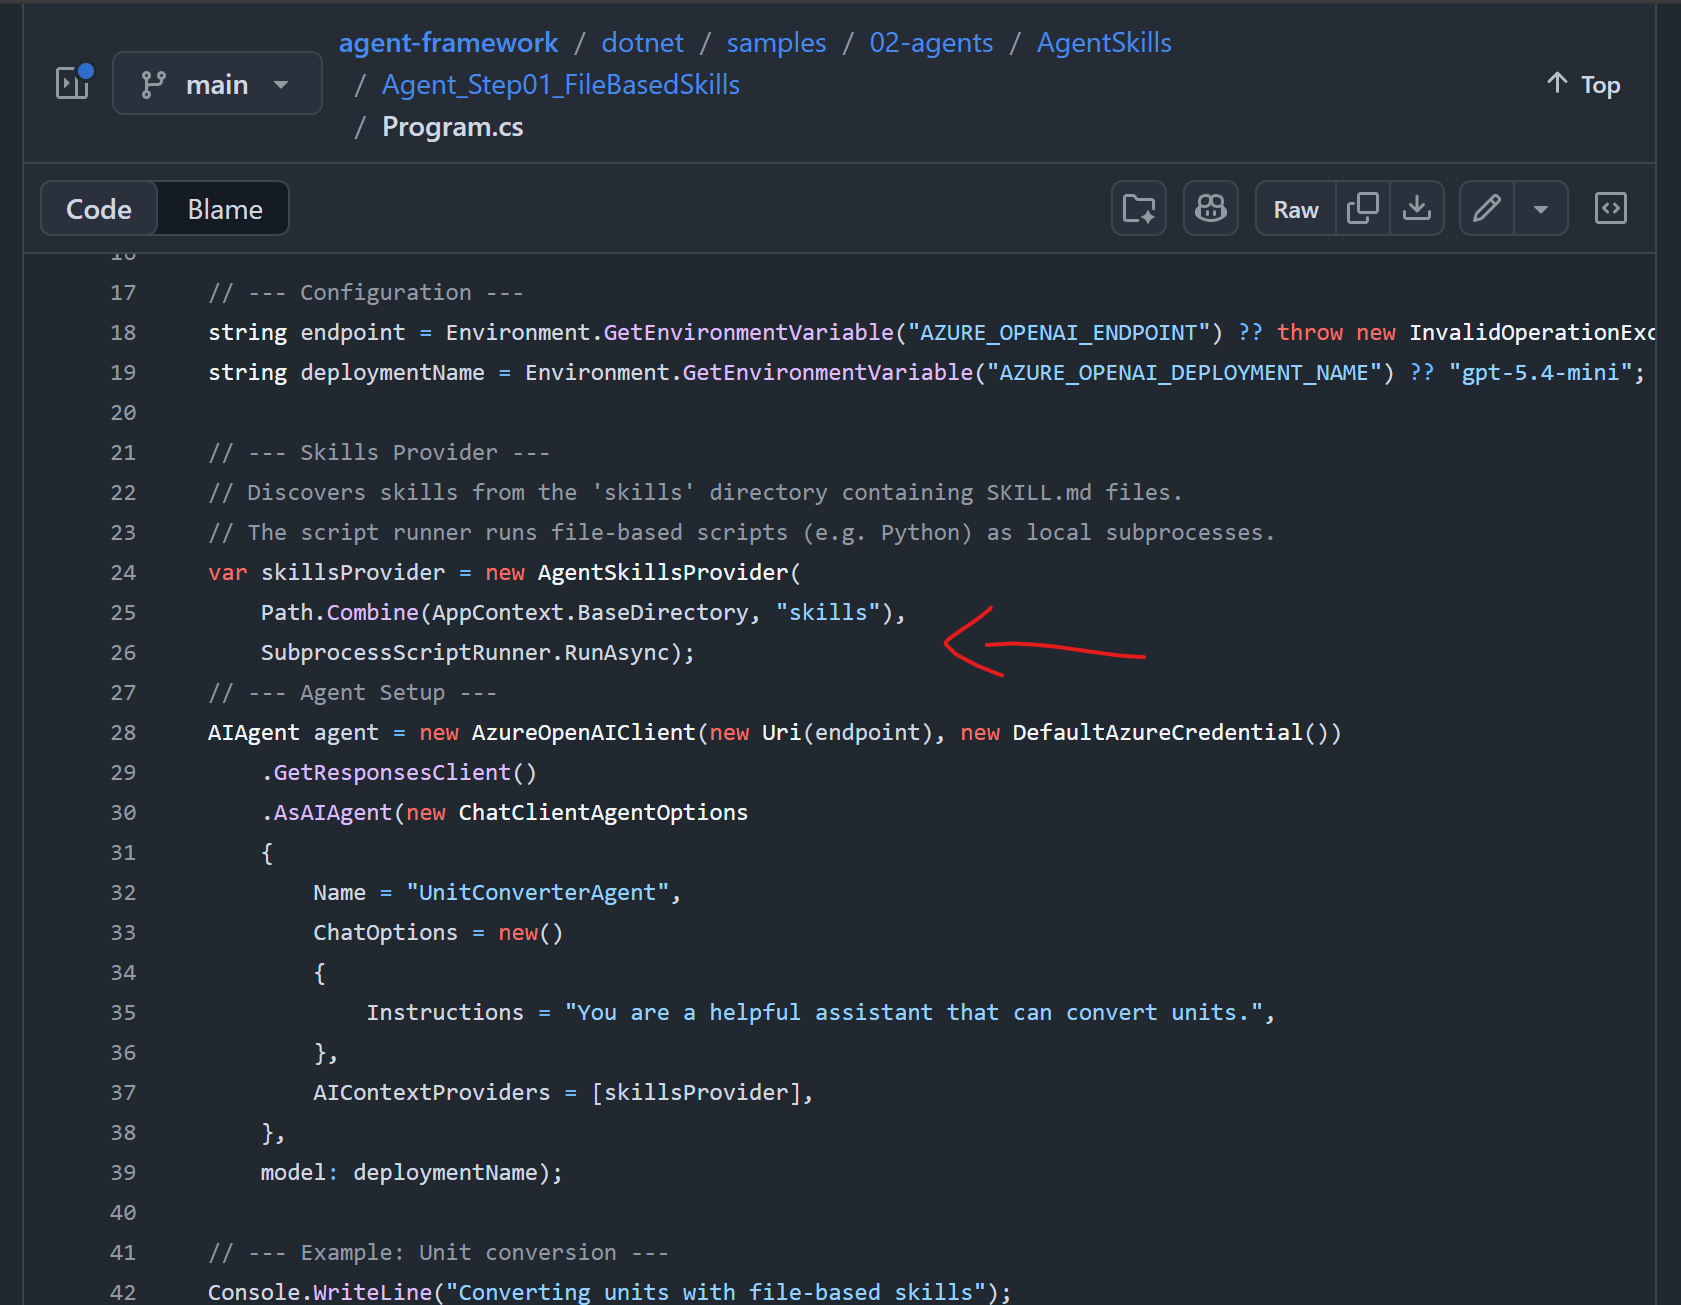
Task: Click GetResponsesClient method on line 29
Action: pos(392,772)
